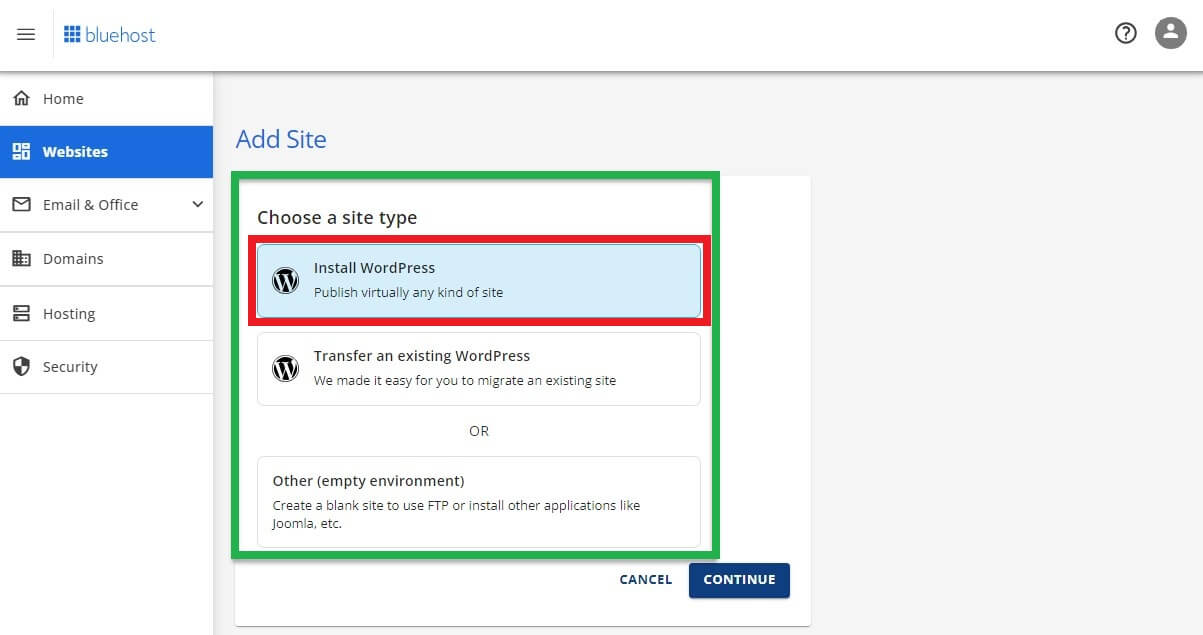The height and width of the screenshot is (635, 1203).
Task: Expand Email & Office chevron
Action: (197, 204)
